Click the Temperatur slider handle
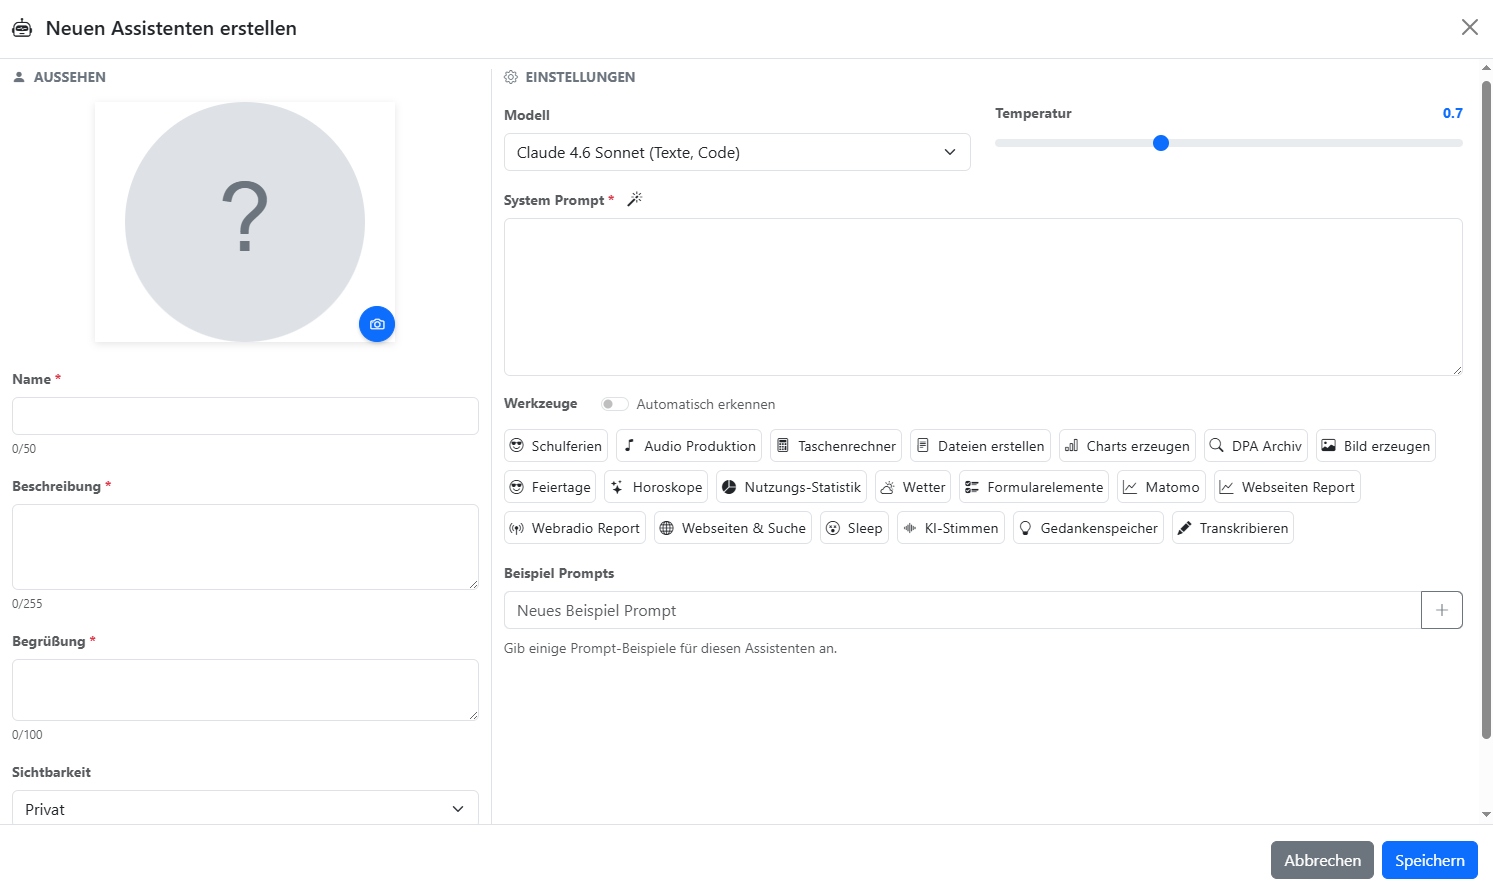Viewport: 1493px width, 891px height. tap(1160, 143)
